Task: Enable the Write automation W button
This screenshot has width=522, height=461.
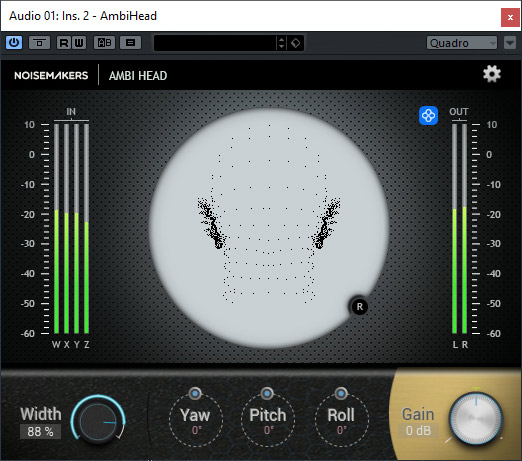Action: tap(79, 43)
